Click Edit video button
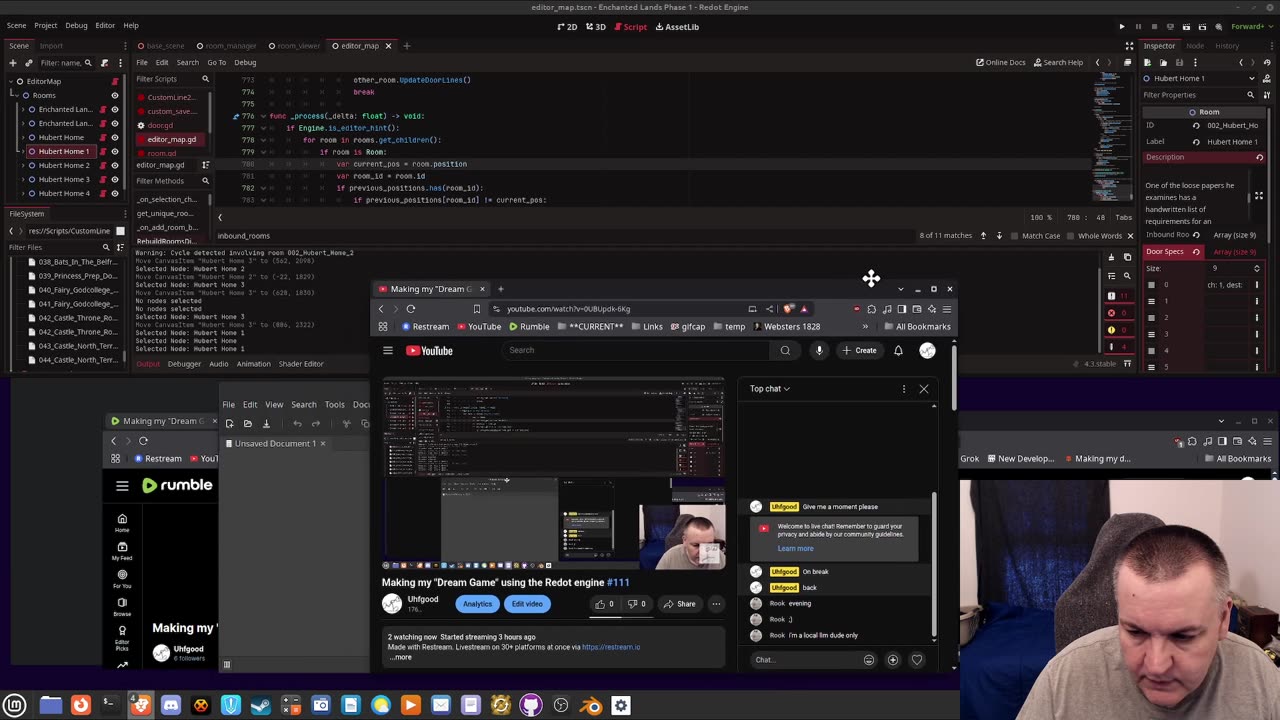The height and width of the screenshot is (720, 1280). pos(527,604)
